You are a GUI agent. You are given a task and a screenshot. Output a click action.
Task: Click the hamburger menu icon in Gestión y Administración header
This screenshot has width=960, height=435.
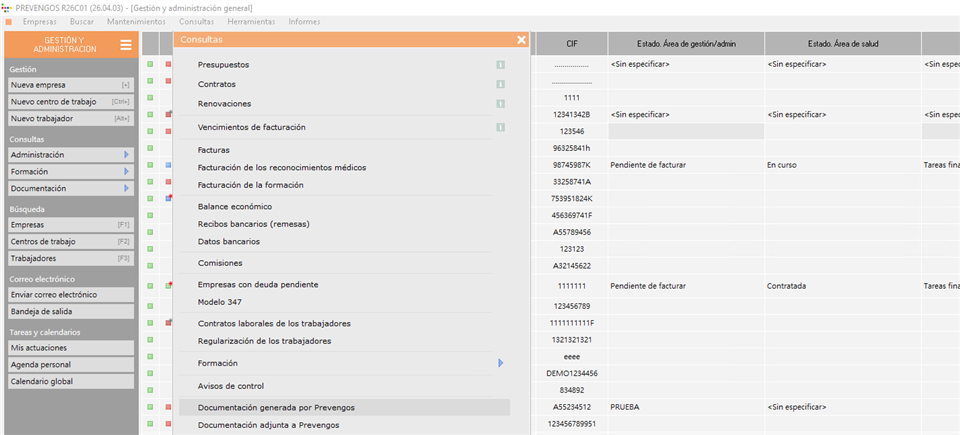(125, 44)
